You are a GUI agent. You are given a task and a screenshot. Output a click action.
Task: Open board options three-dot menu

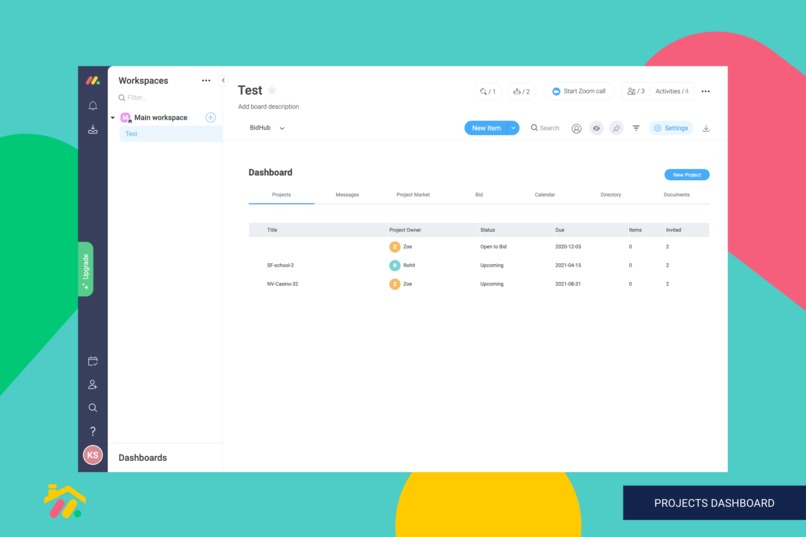706,91
